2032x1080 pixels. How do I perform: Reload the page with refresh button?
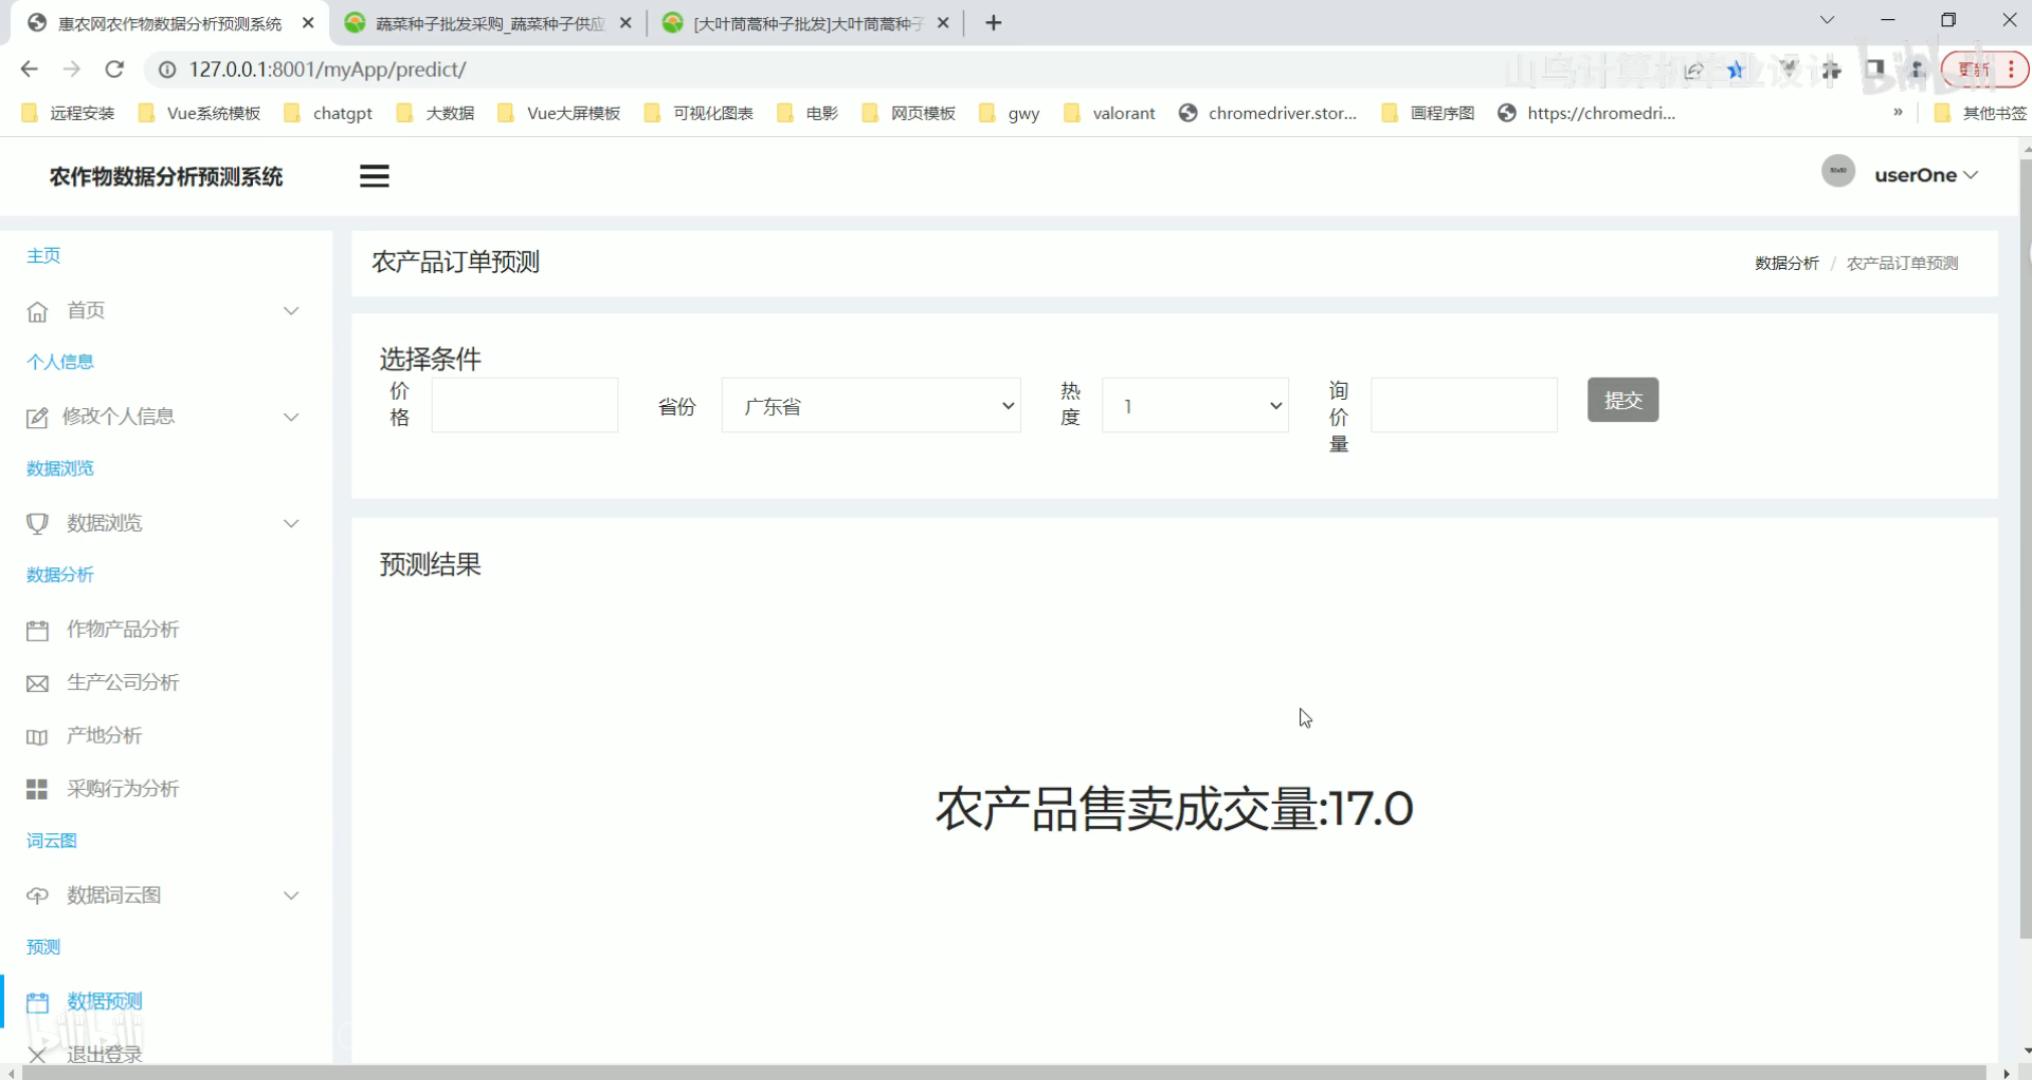point(114,69)
